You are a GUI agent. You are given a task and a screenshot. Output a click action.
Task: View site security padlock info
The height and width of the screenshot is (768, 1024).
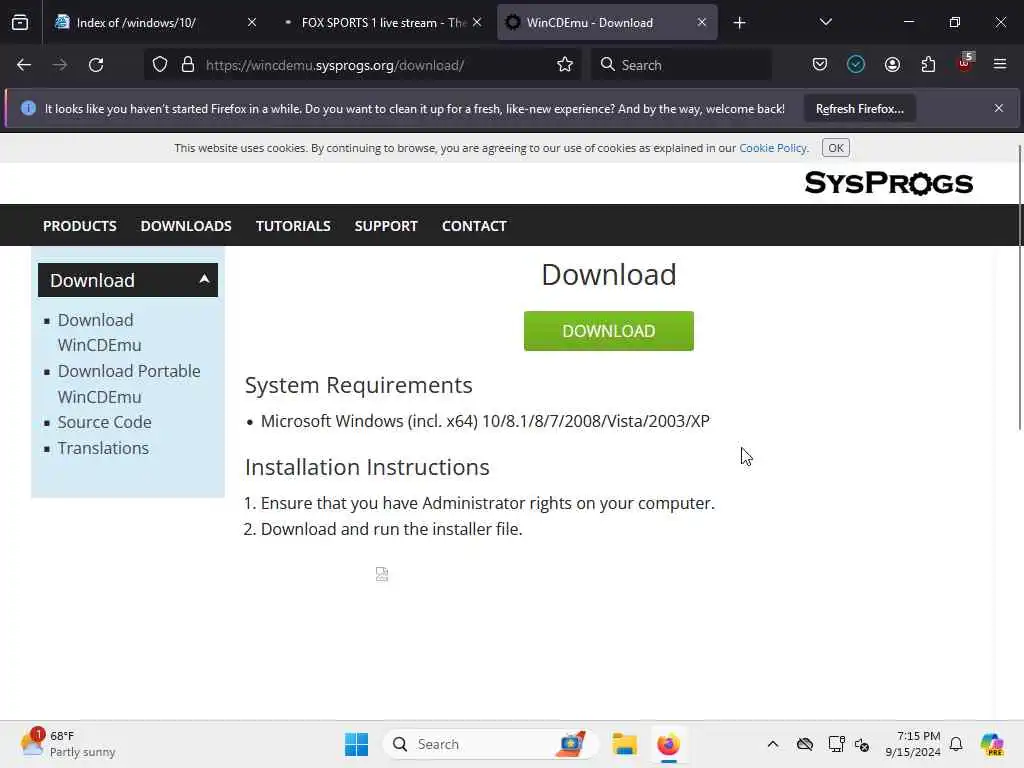tap(188, 65)
